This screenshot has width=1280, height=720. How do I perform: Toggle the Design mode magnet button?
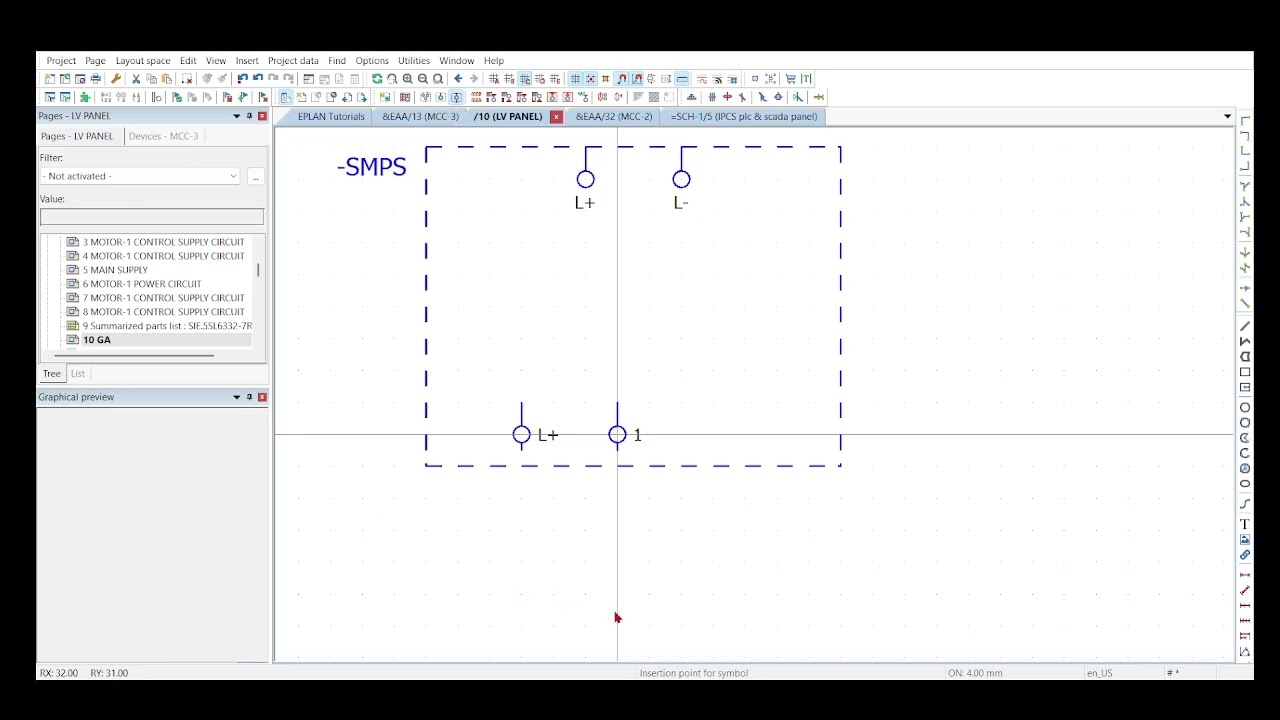coord(637,79)
